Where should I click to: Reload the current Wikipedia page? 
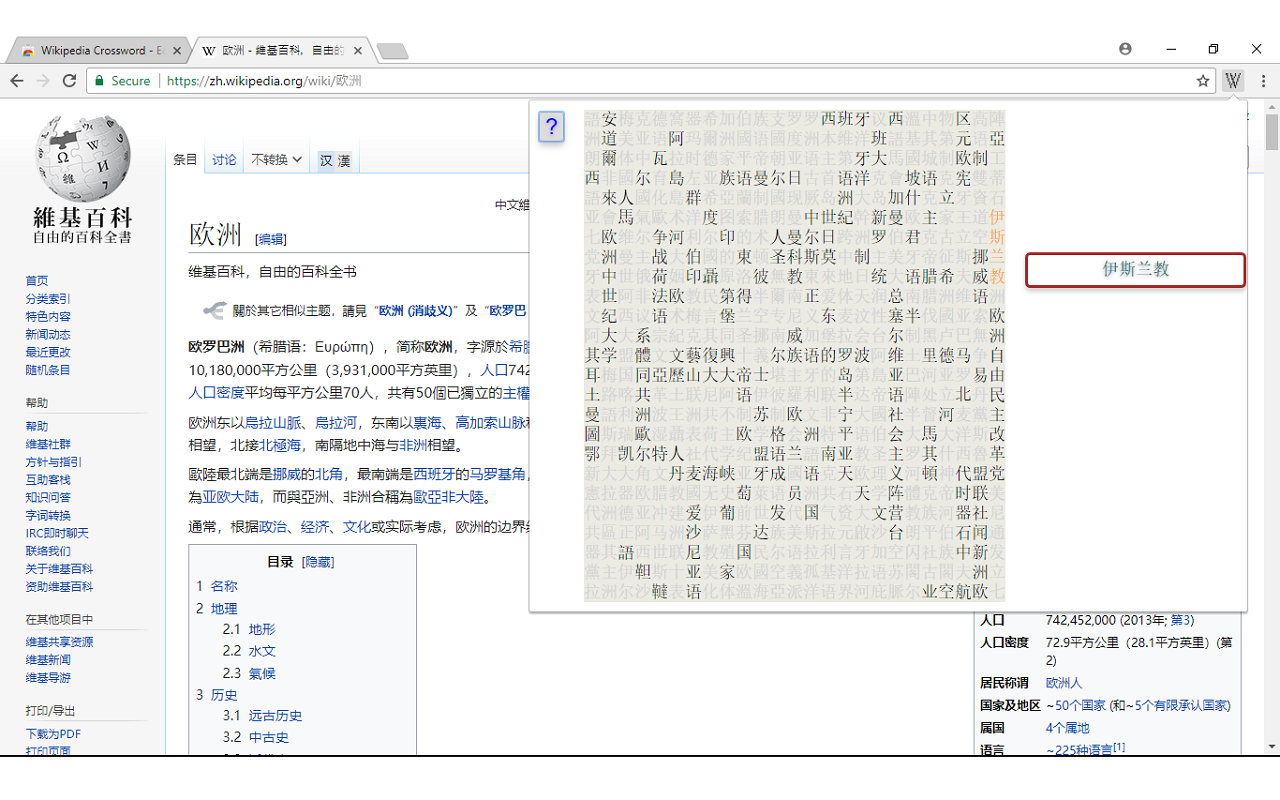pos(68,80)
